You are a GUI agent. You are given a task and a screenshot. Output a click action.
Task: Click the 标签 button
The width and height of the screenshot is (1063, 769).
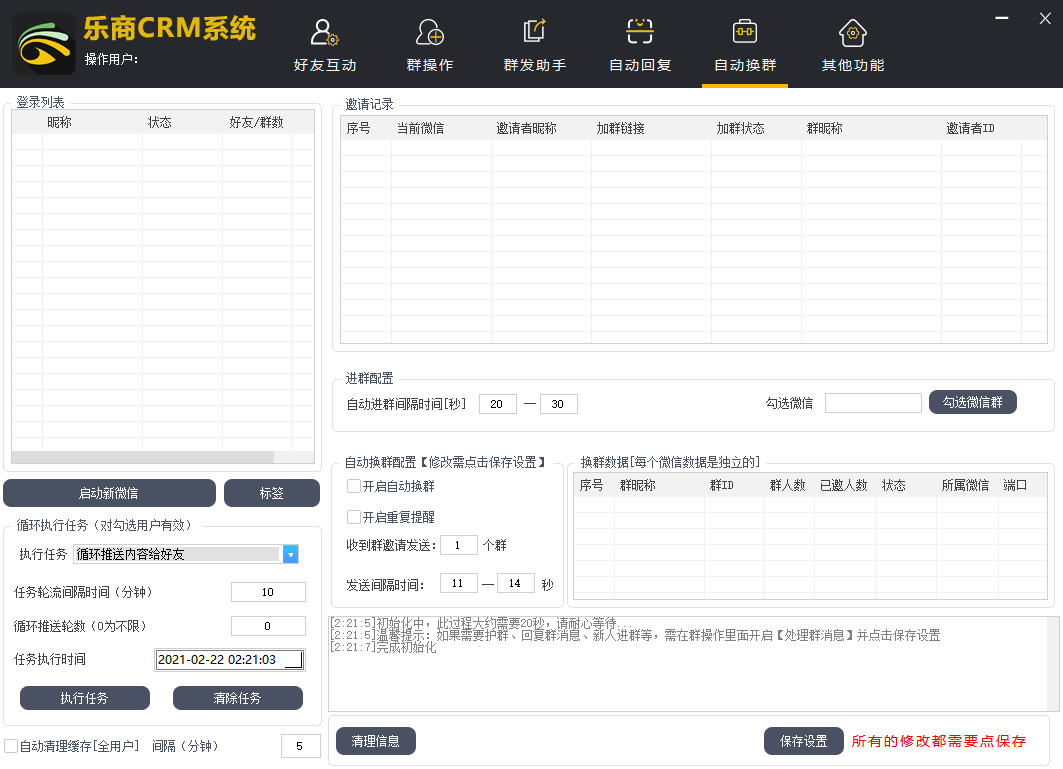click(x=271, y=493)
